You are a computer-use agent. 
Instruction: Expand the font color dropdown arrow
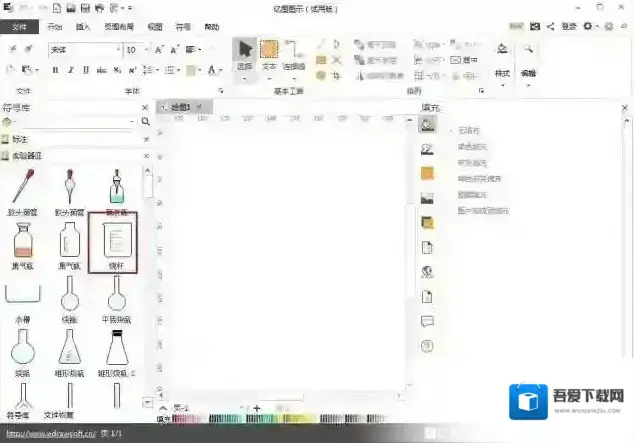220,70
